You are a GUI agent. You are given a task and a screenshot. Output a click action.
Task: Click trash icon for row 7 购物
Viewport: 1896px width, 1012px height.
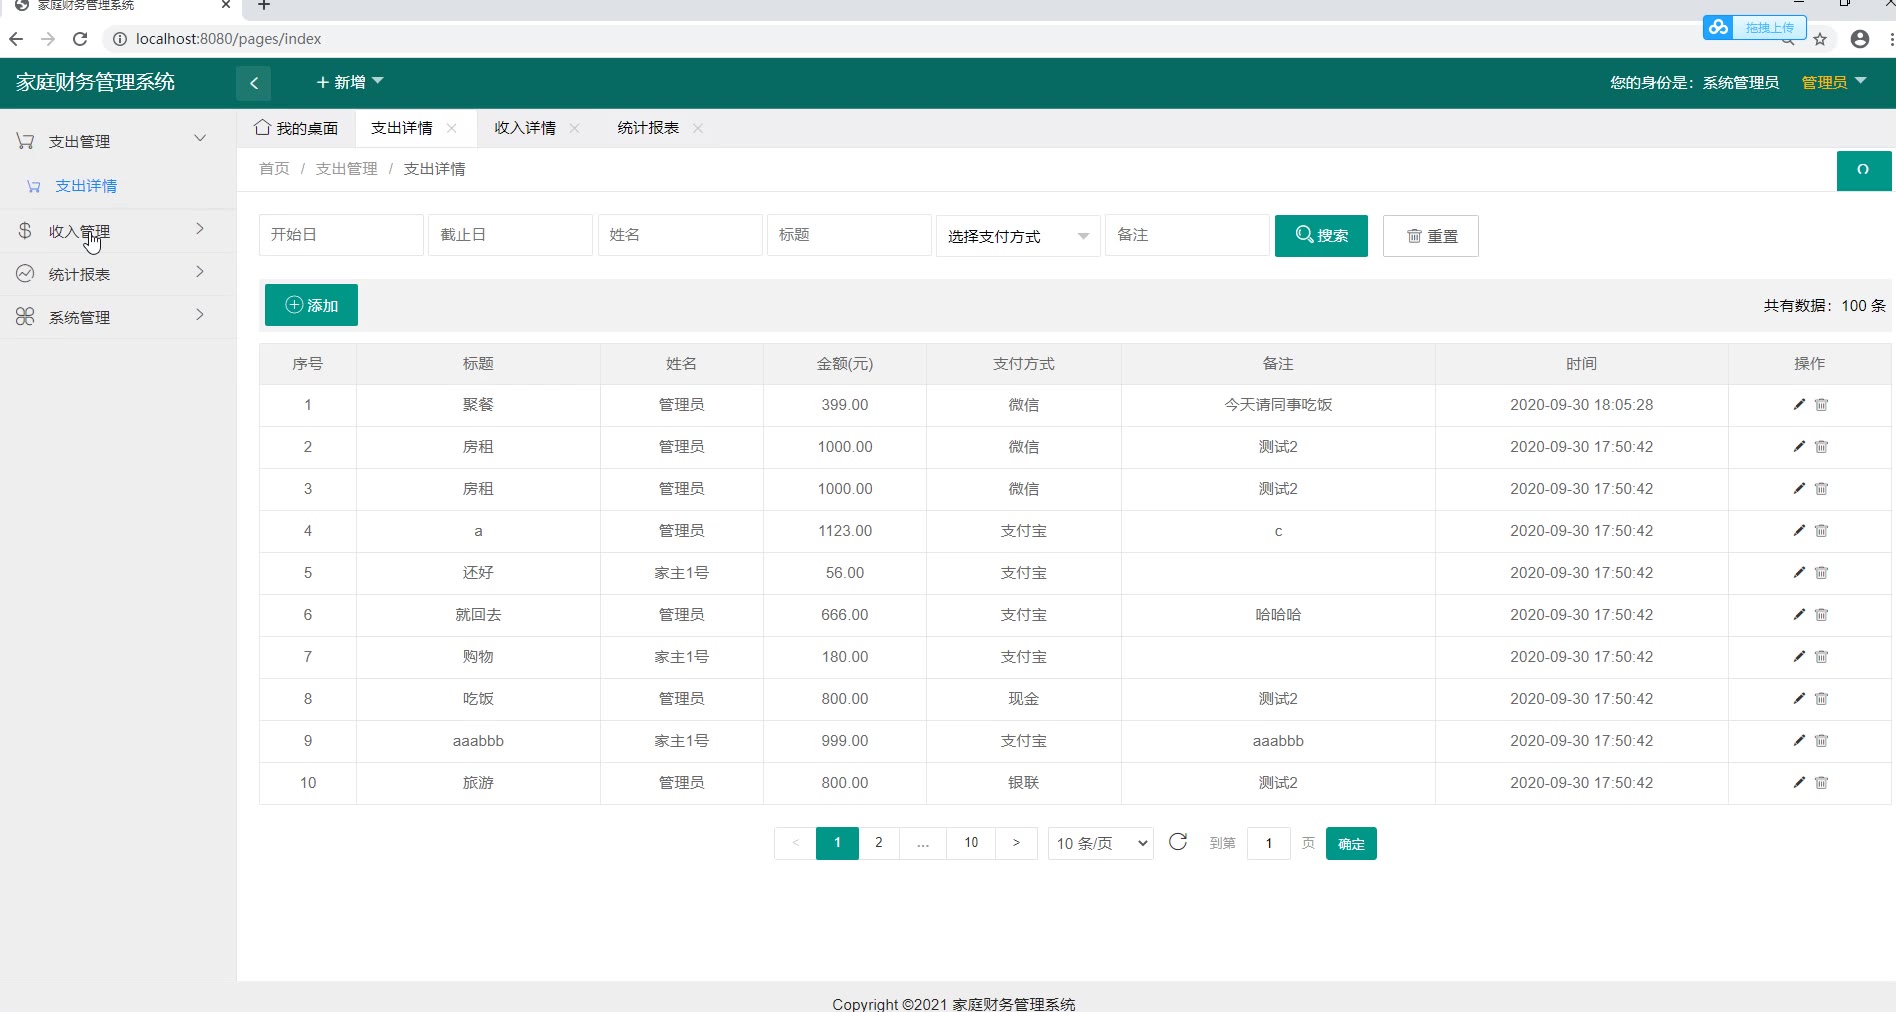tap(1821, 656)
